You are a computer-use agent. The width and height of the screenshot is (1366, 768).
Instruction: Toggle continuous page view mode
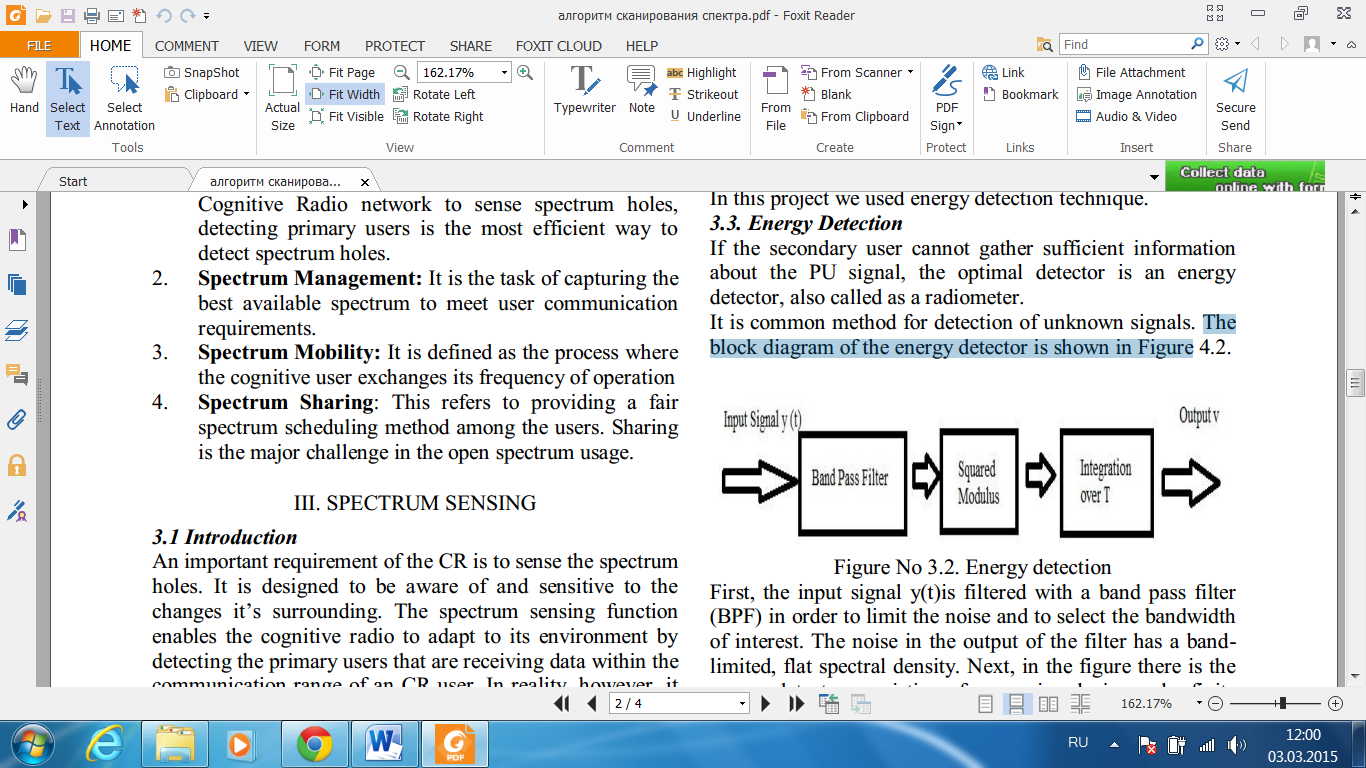[x=1016, y=704]
